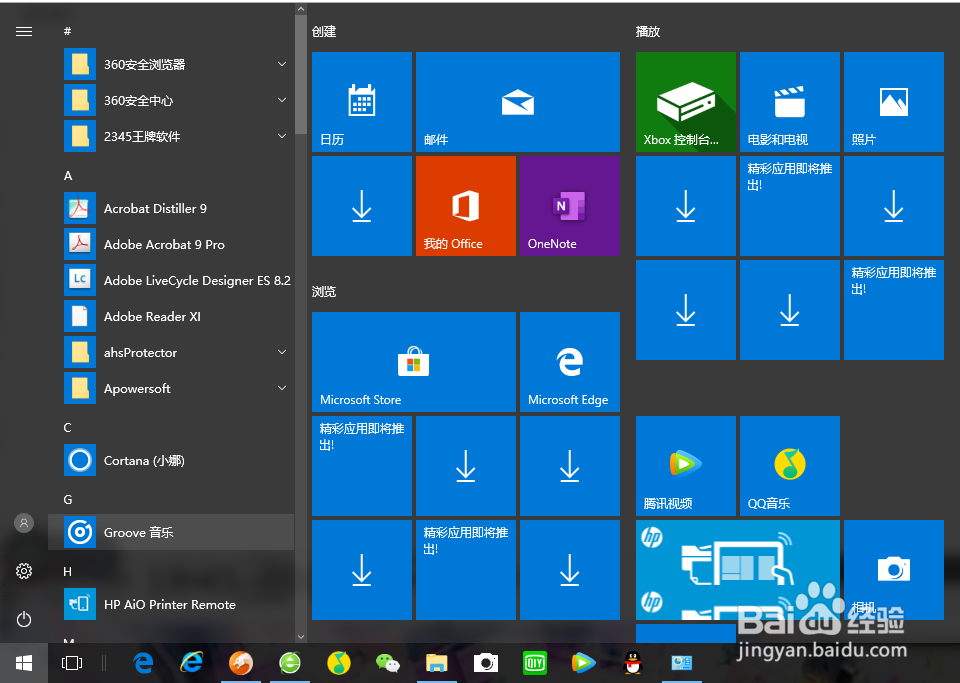This screenshot has width=960, height=683.
Task: Open the Camera app from the taskbar
Action: click(x=485, y=662)
